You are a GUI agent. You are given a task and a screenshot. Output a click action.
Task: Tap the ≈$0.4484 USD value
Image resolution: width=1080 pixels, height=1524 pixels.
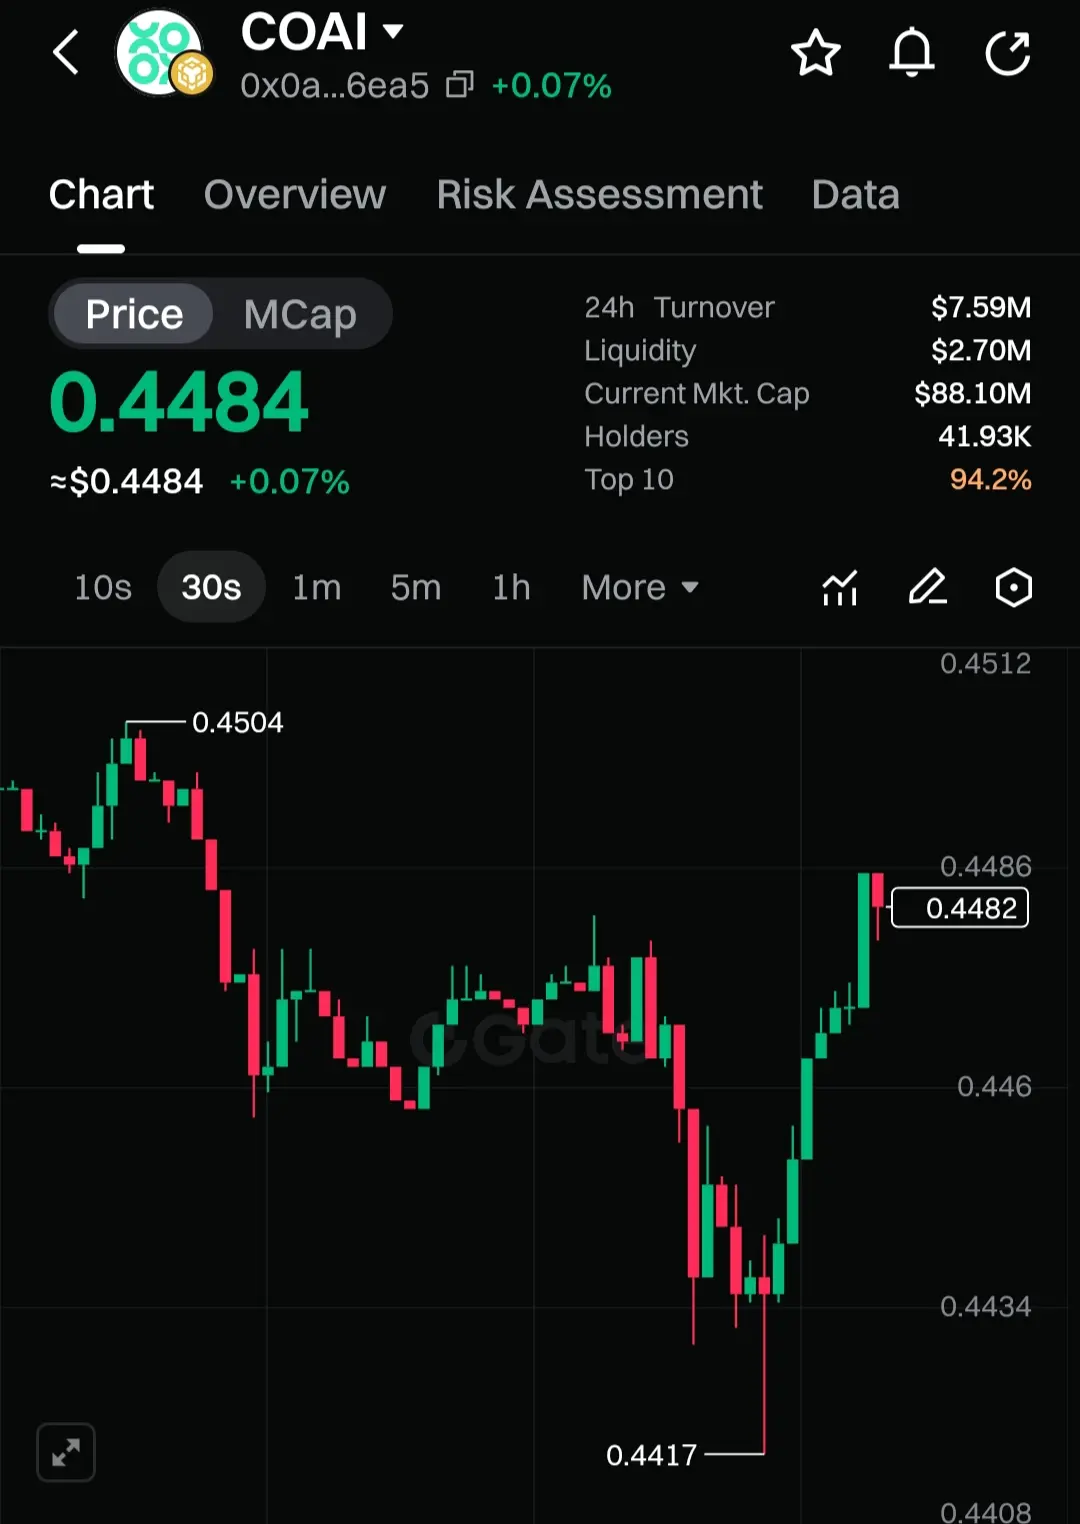pos(126,482)
